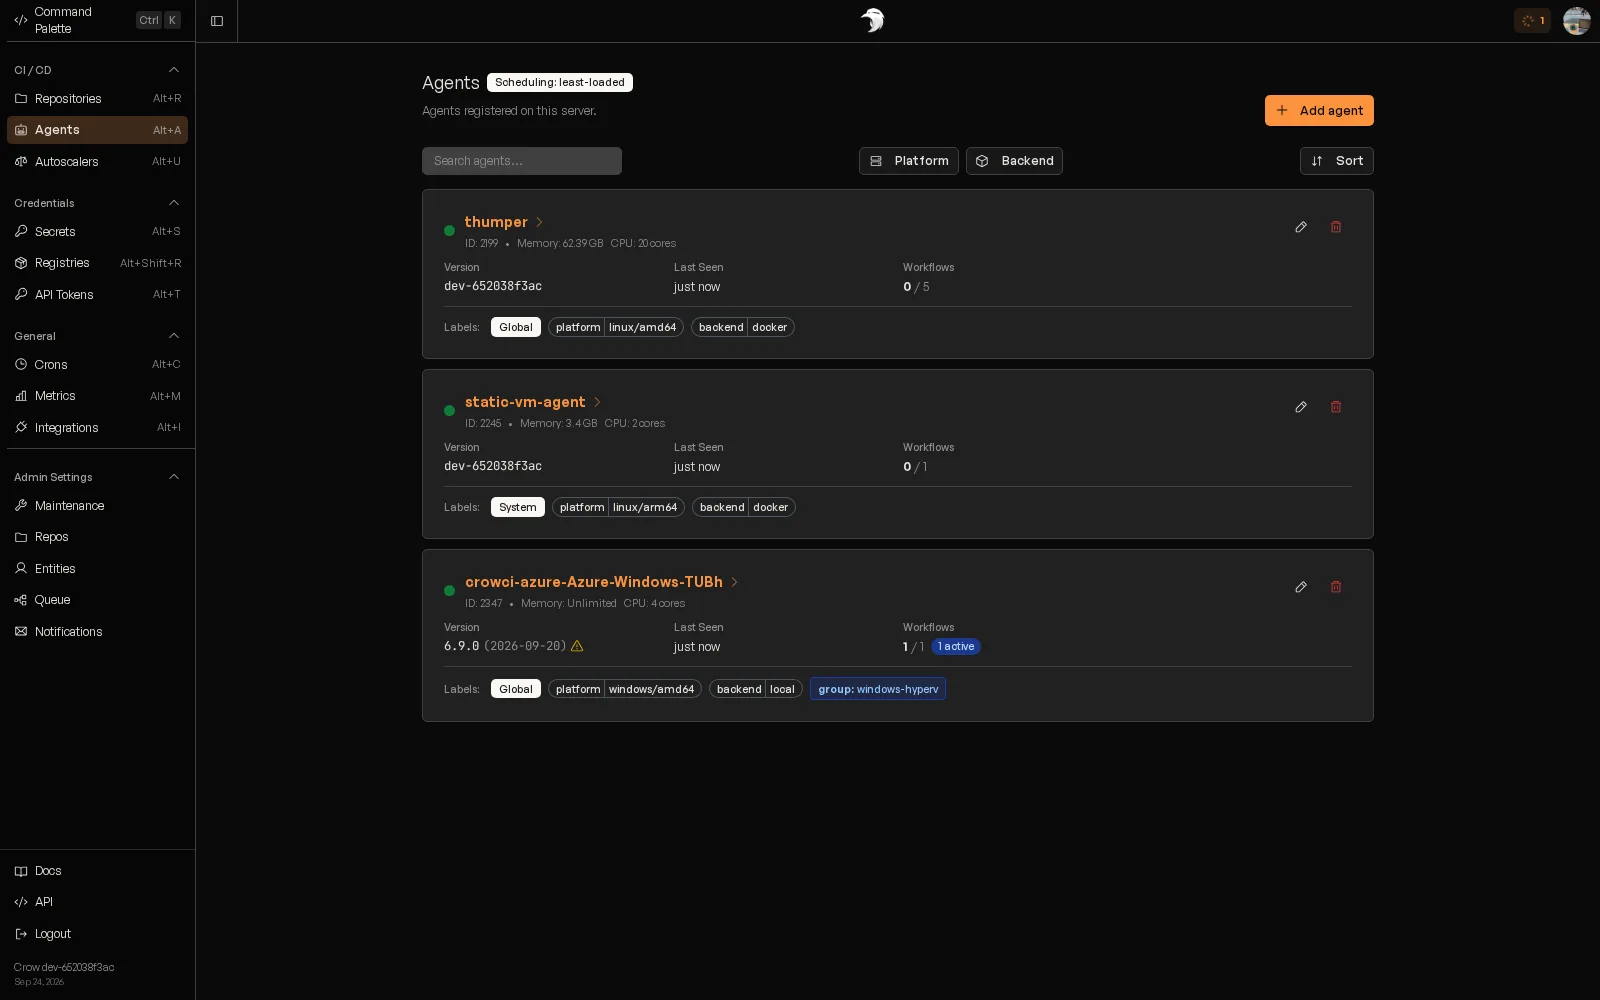Screen dimensions: 1600x1000
Task: Open Autoscalers page
Action: click(x=97, y=162)
